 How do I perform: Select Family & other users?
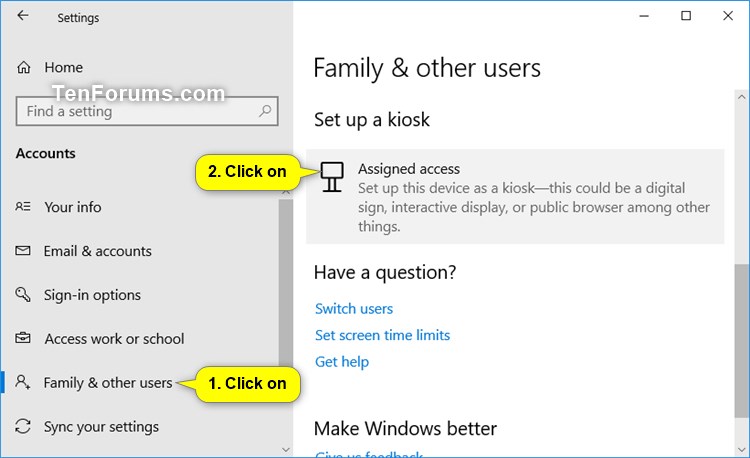(x=108, y=383)
